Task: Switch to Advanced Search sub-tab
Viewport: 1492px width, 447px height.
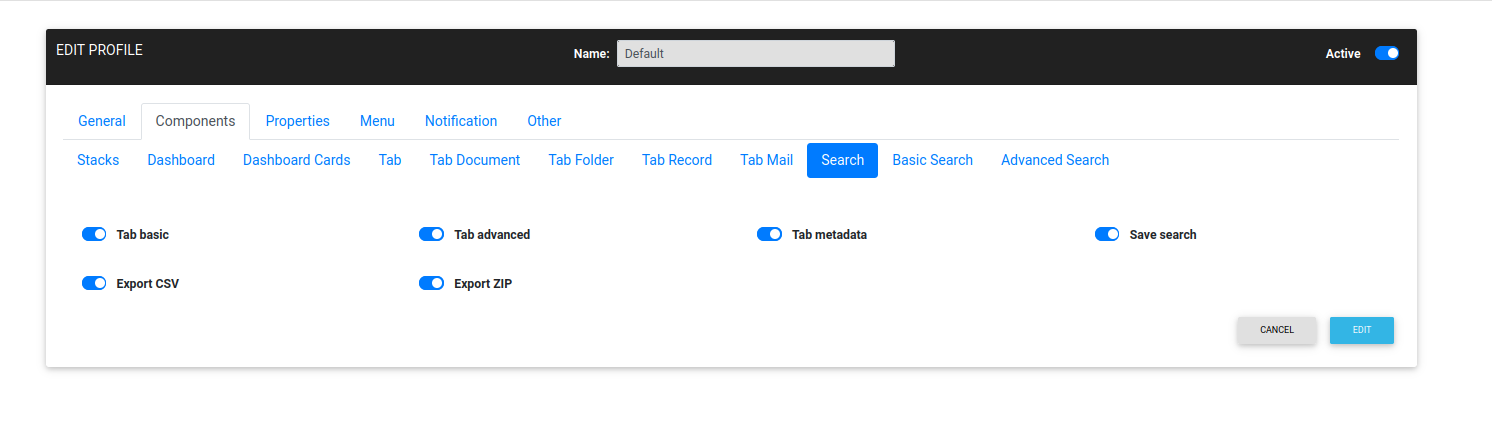Action: point(1055,160)
